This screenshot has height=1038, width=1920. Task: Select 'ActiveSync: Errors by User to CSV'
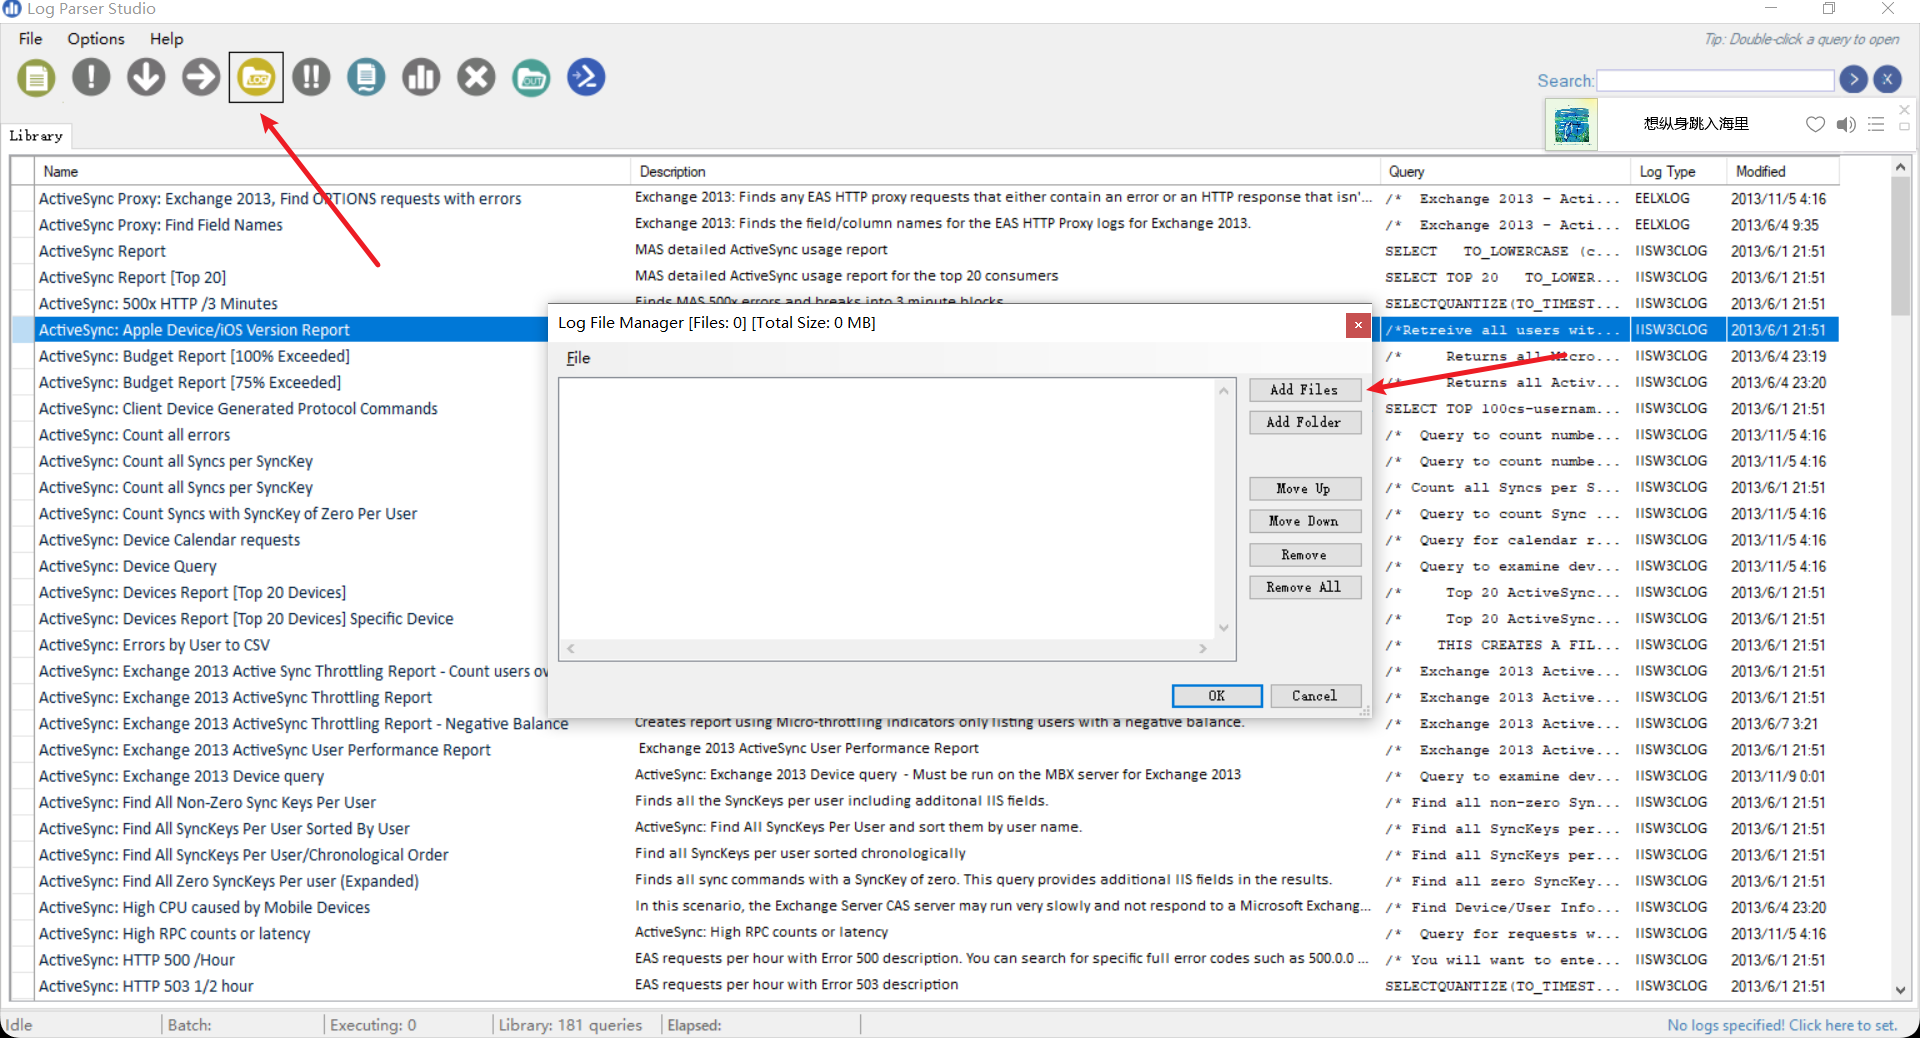154,645
